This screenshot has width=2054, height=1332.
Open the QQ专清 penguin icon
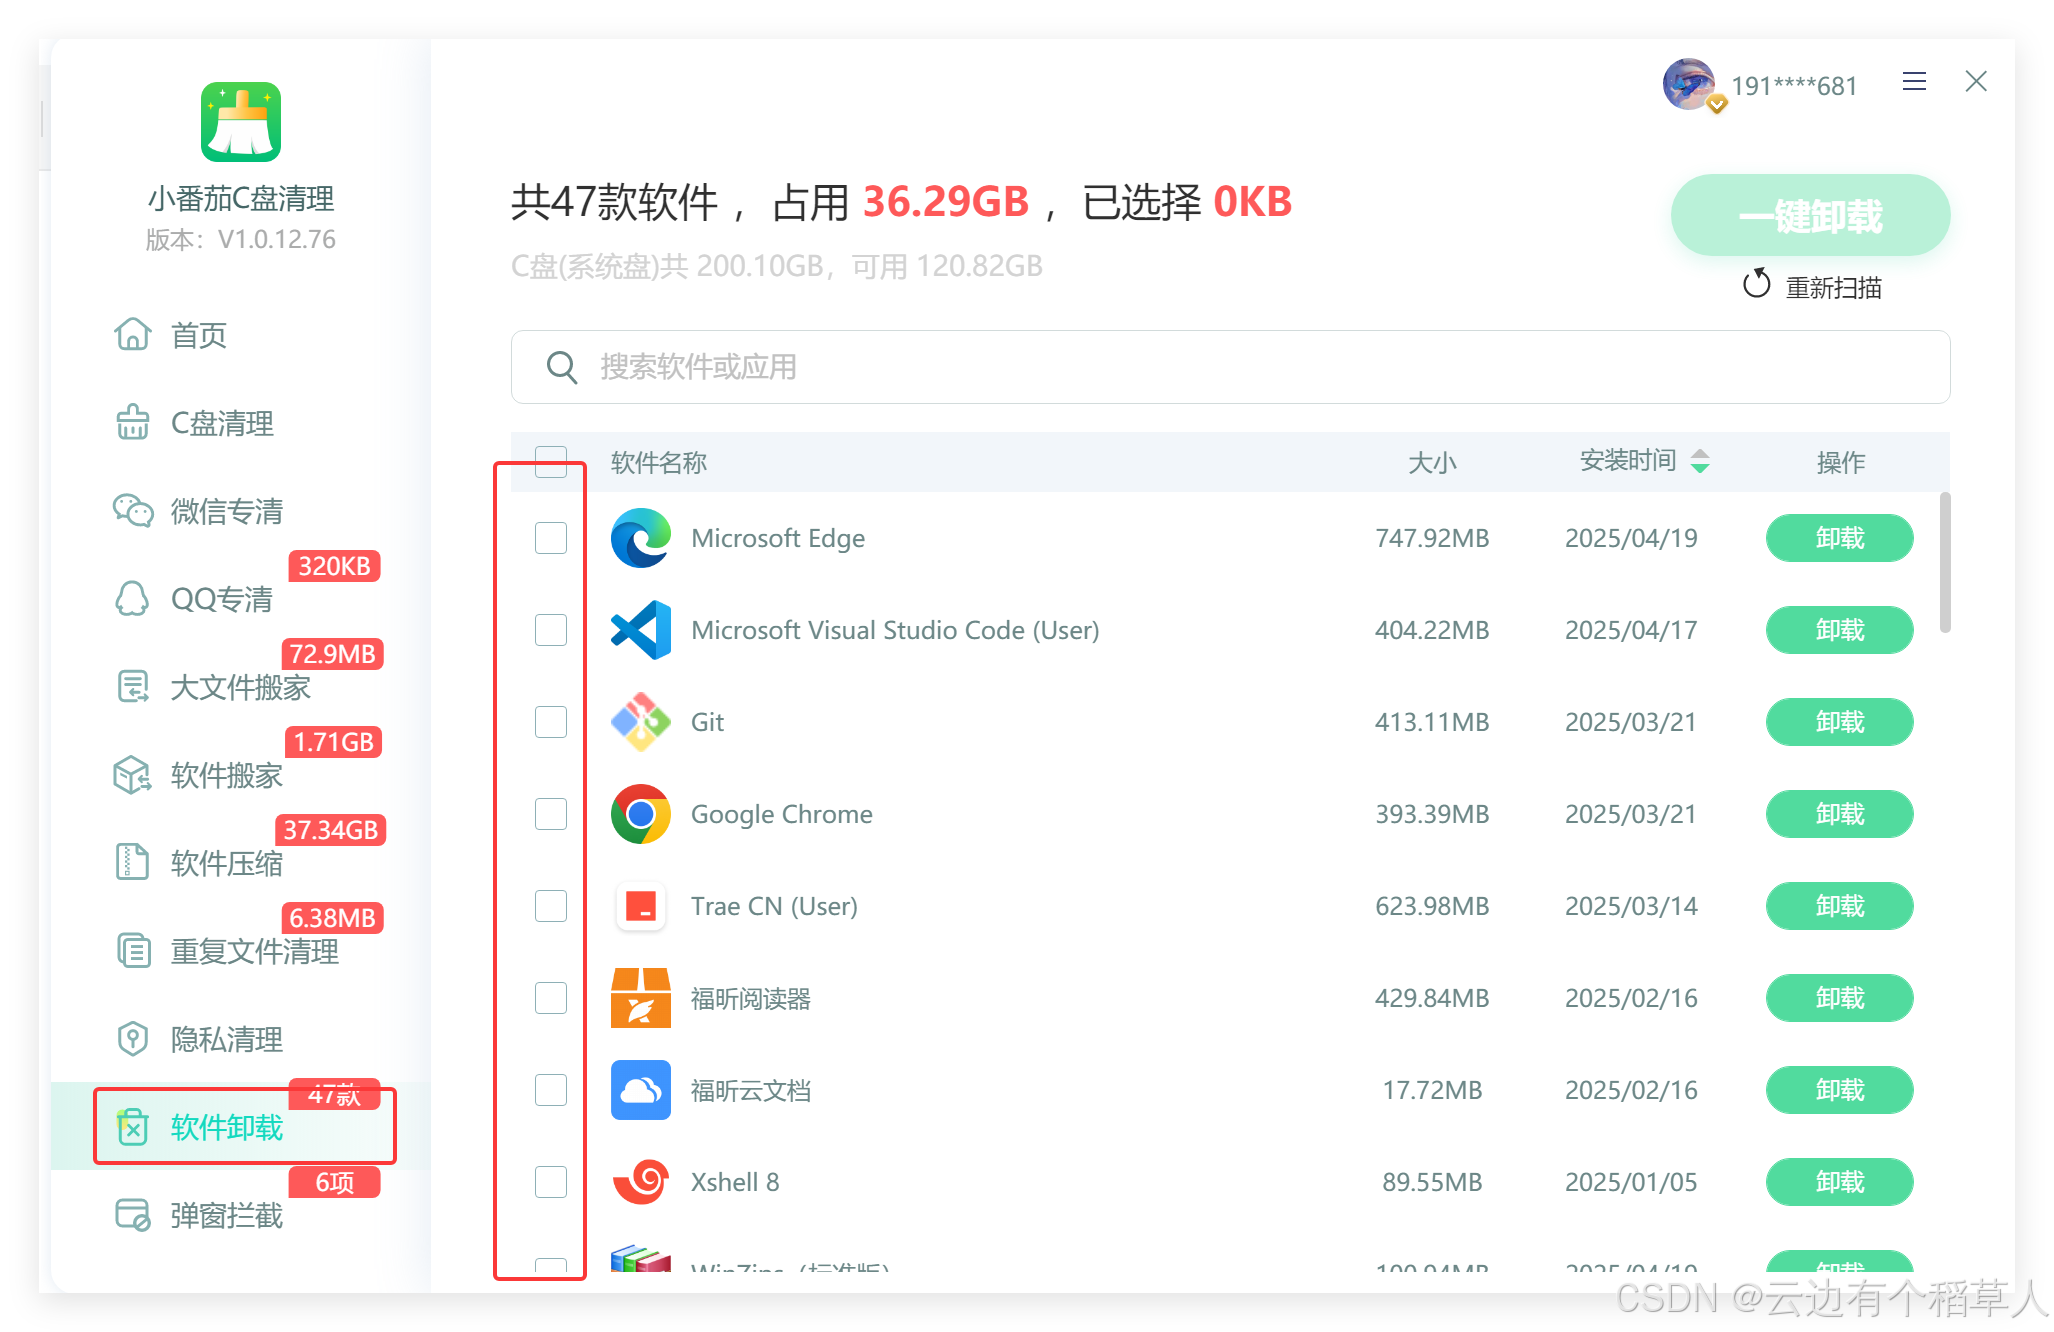tap(132, 599)
